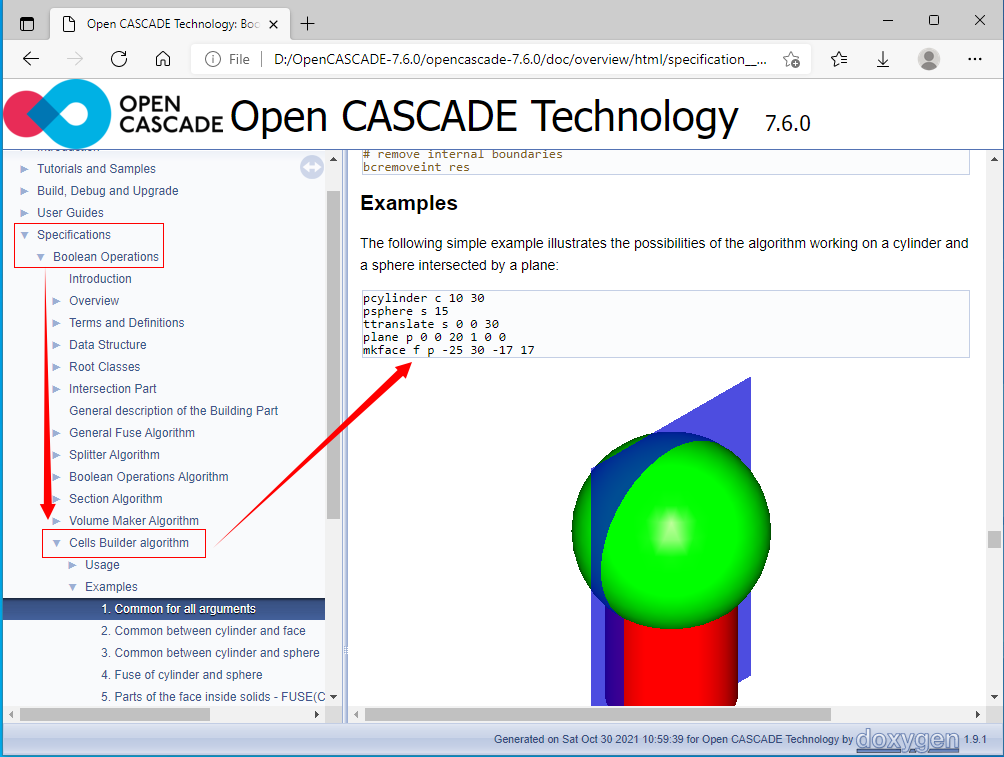This screenshot has height=757, width=1004.
Task: Open the Favorites list icon
Action: tap(839, 60)
